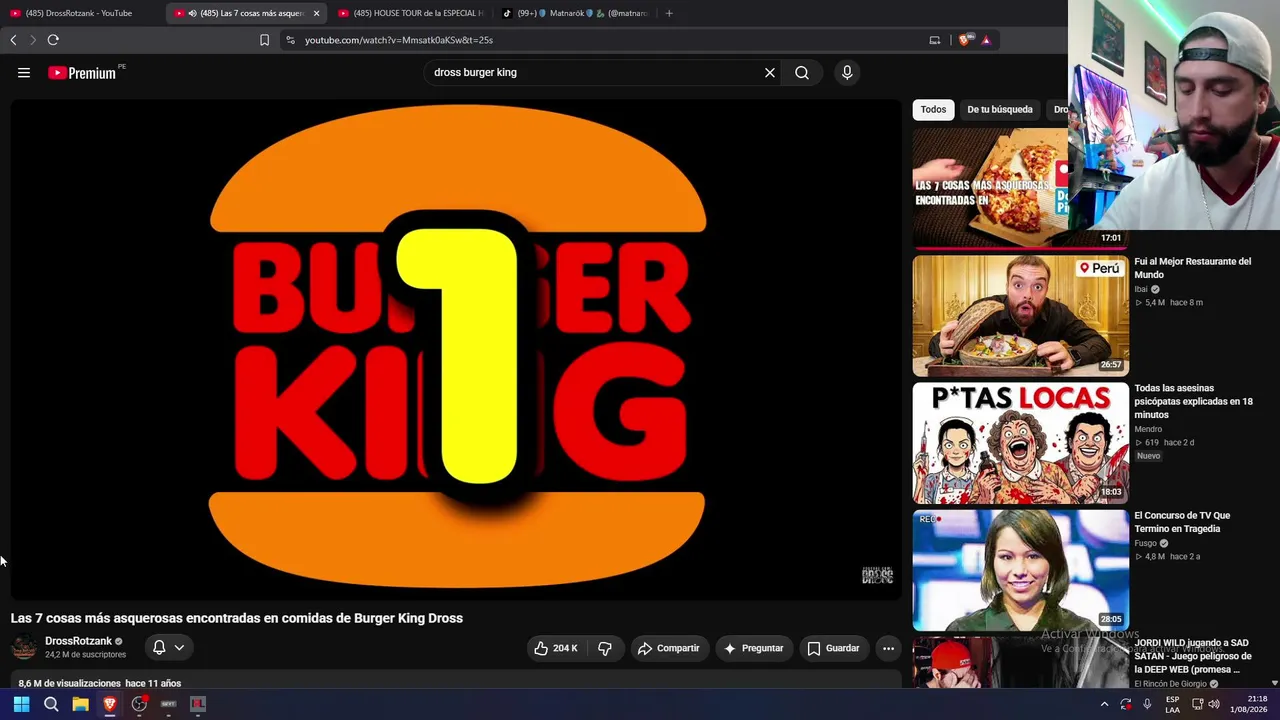The width and height of the screenshot is (1280, 720).
Task: Click the Compartir button
Action: (669, 648)
